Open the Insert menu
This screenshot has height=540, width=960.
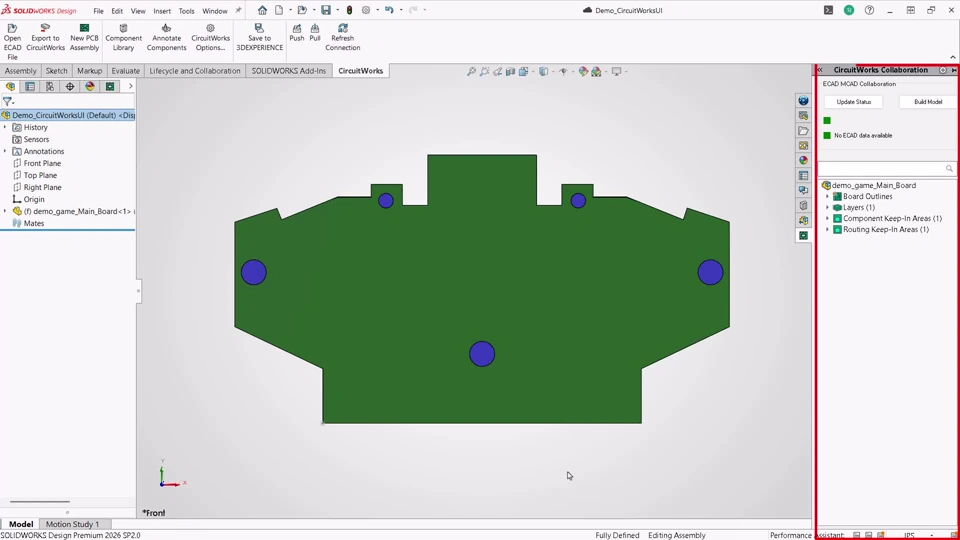click(x=162, y=11)
